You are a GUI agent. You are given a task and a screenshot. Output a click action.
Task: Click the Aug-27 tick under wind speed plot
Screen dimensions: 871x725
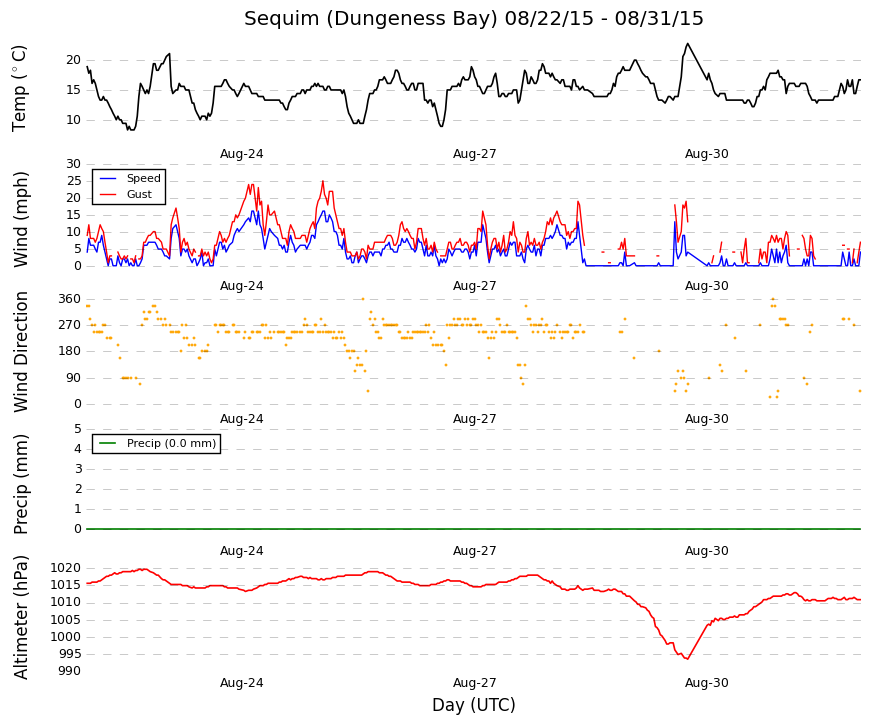474,286
